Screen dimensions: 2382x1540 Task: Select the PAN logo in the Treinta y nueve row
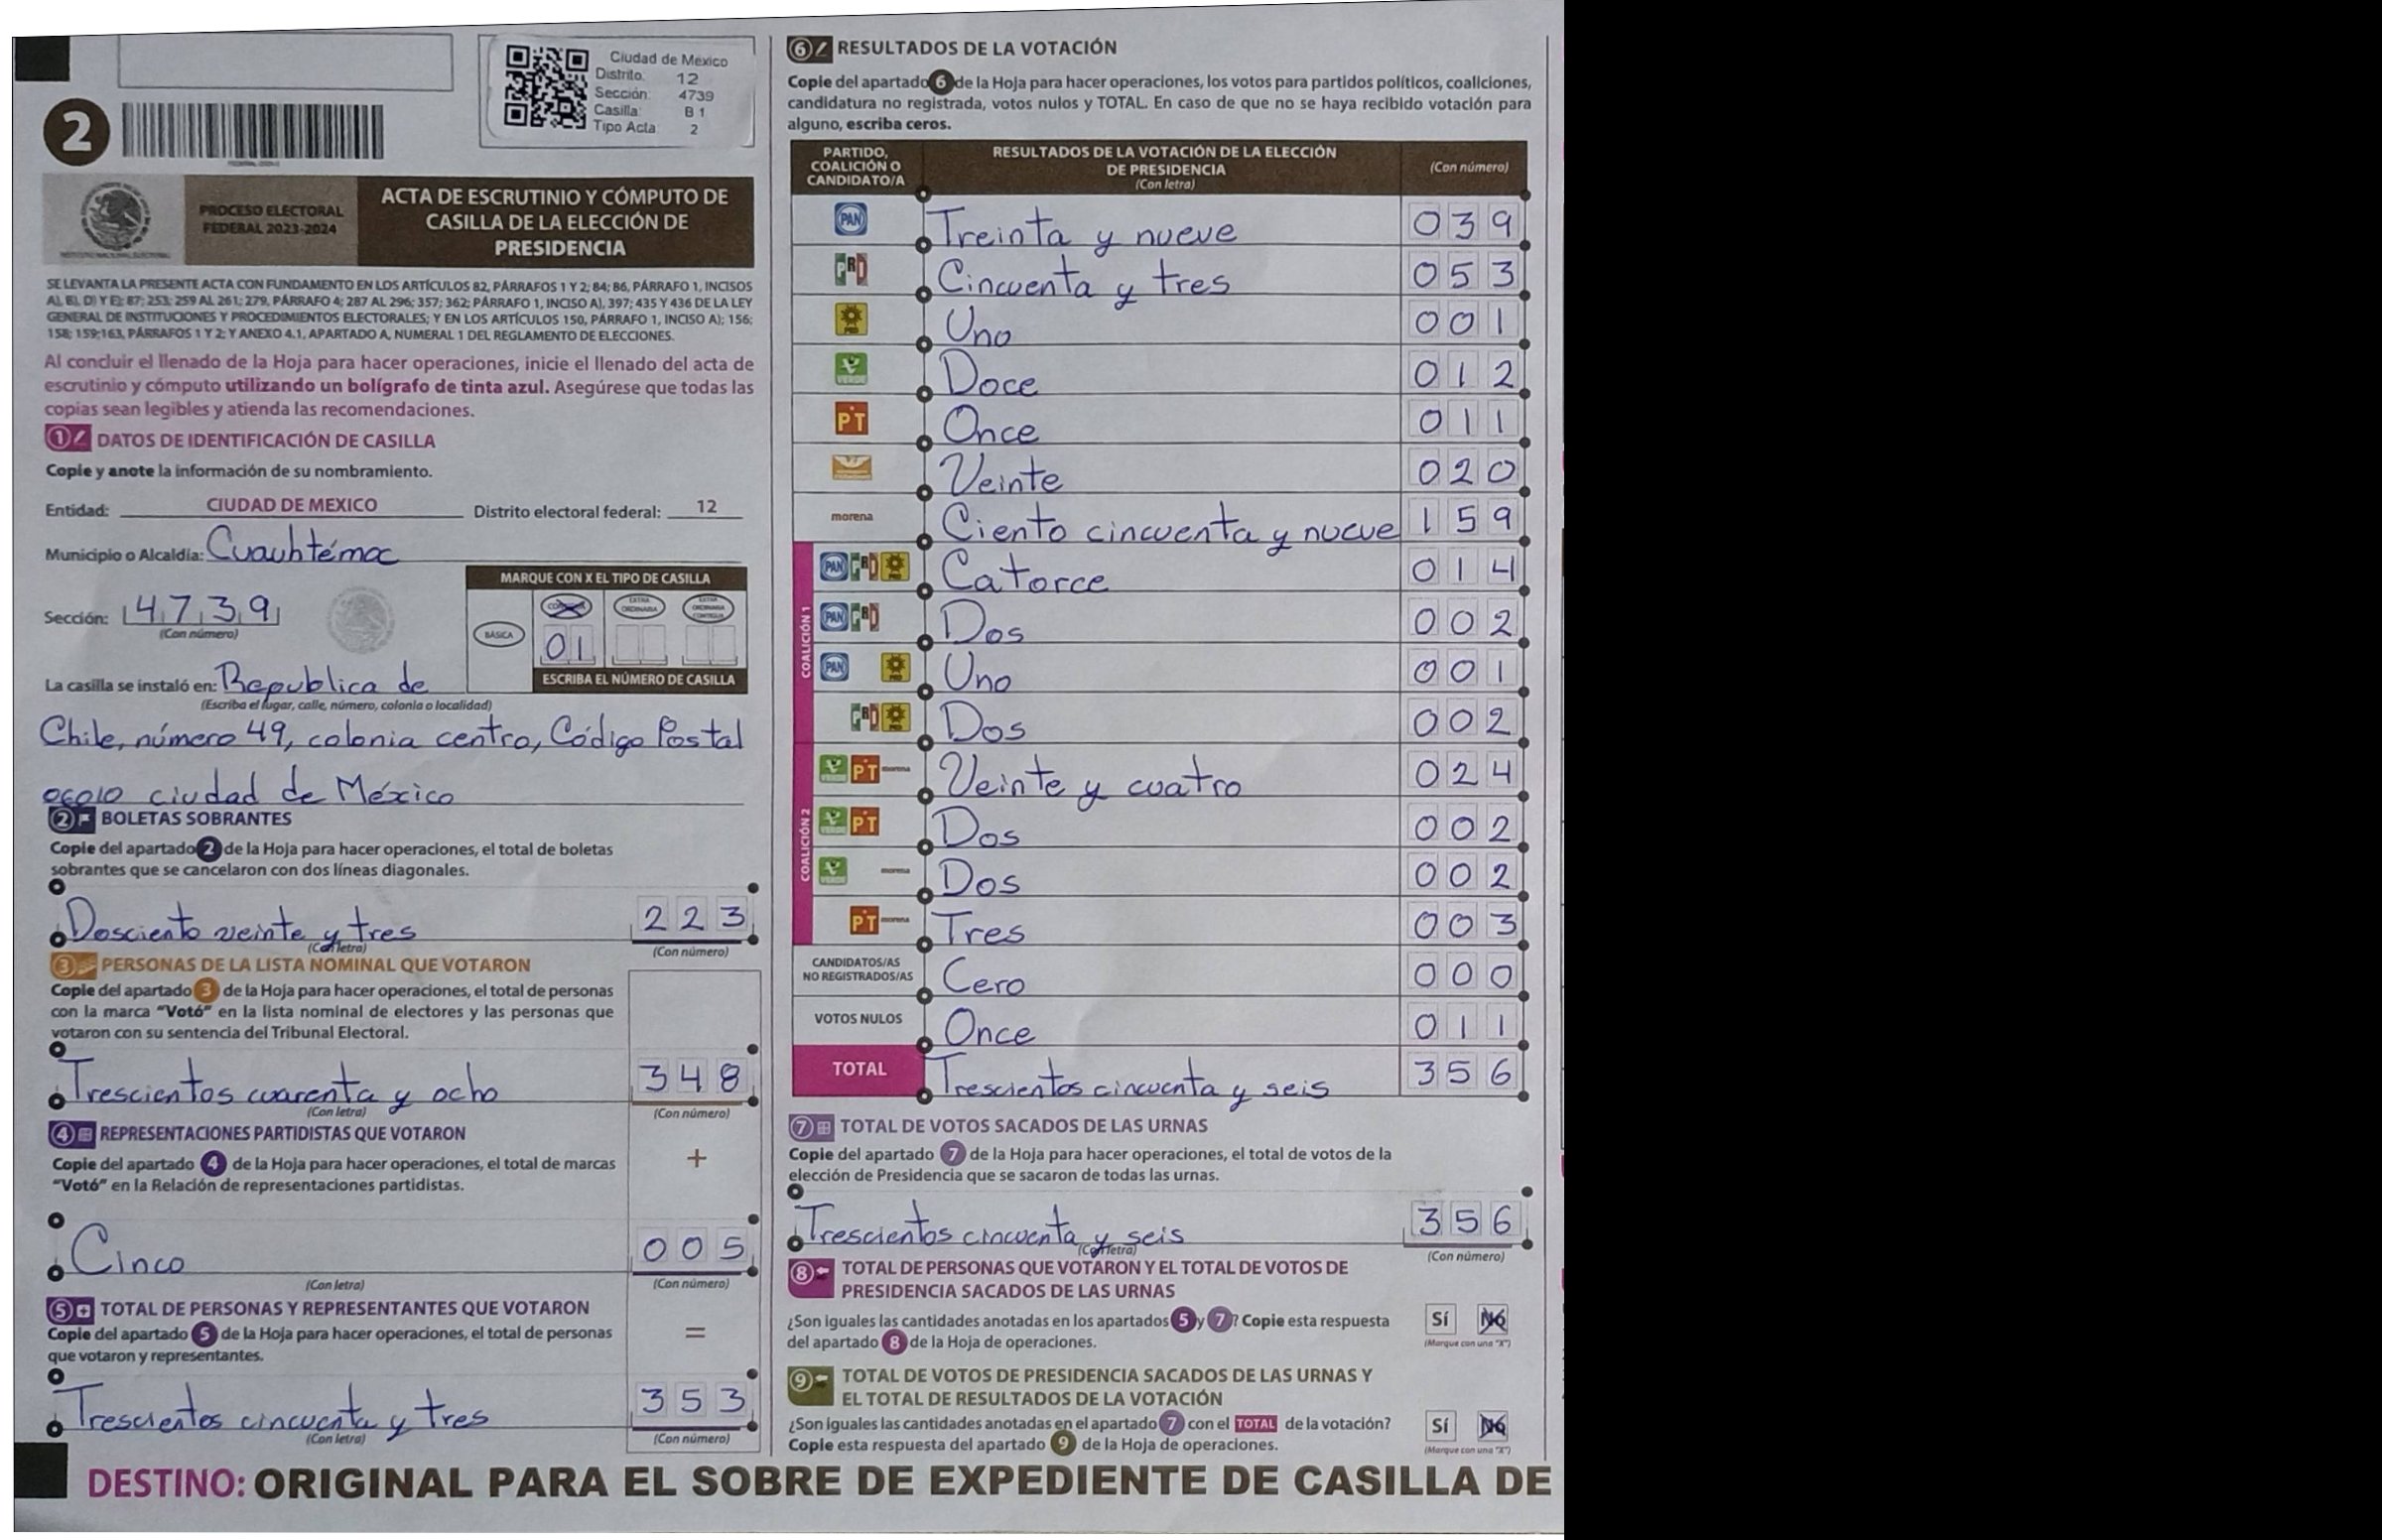(x=852, y=219)
